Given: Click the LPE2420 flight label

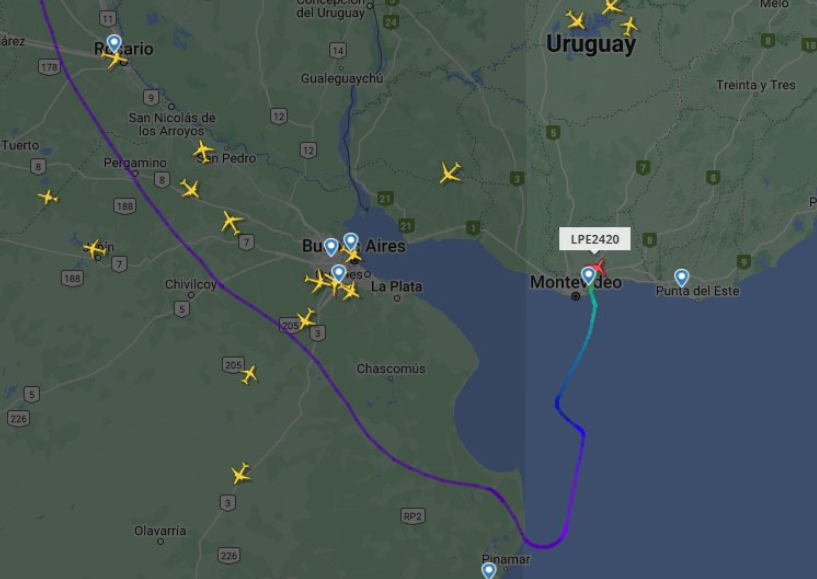Looking at the screenshot, I should [595, 239].
